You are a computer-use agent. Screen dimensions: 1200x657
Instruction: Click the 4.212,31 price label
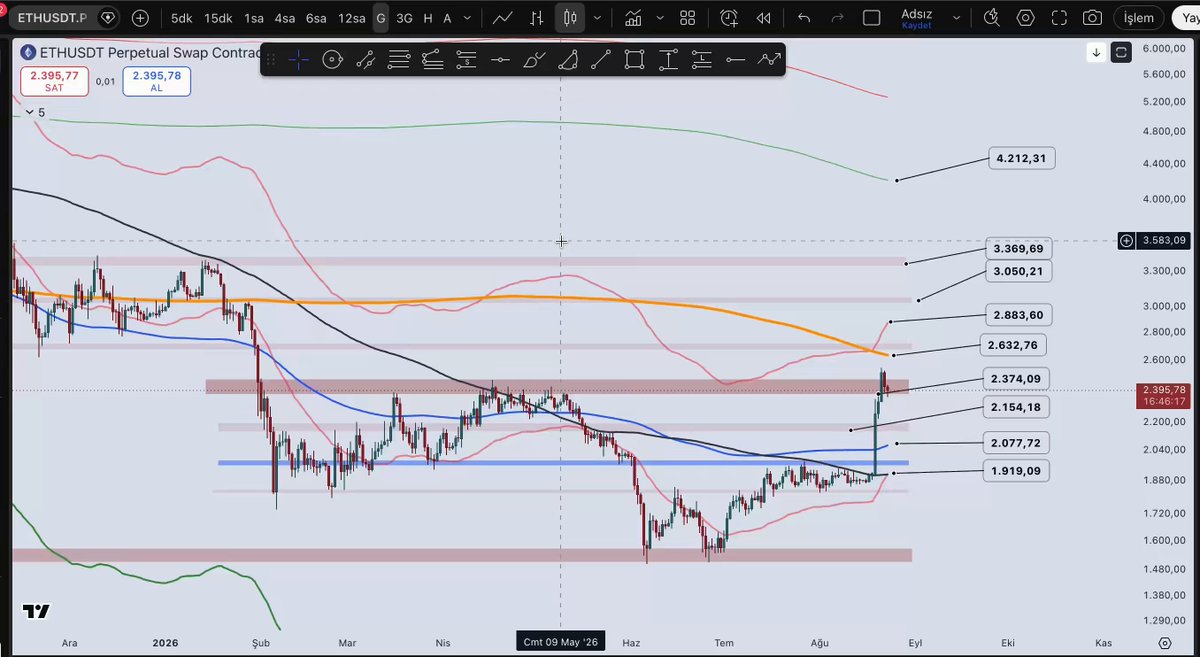pyautogui.click(x=1022, y=158)
